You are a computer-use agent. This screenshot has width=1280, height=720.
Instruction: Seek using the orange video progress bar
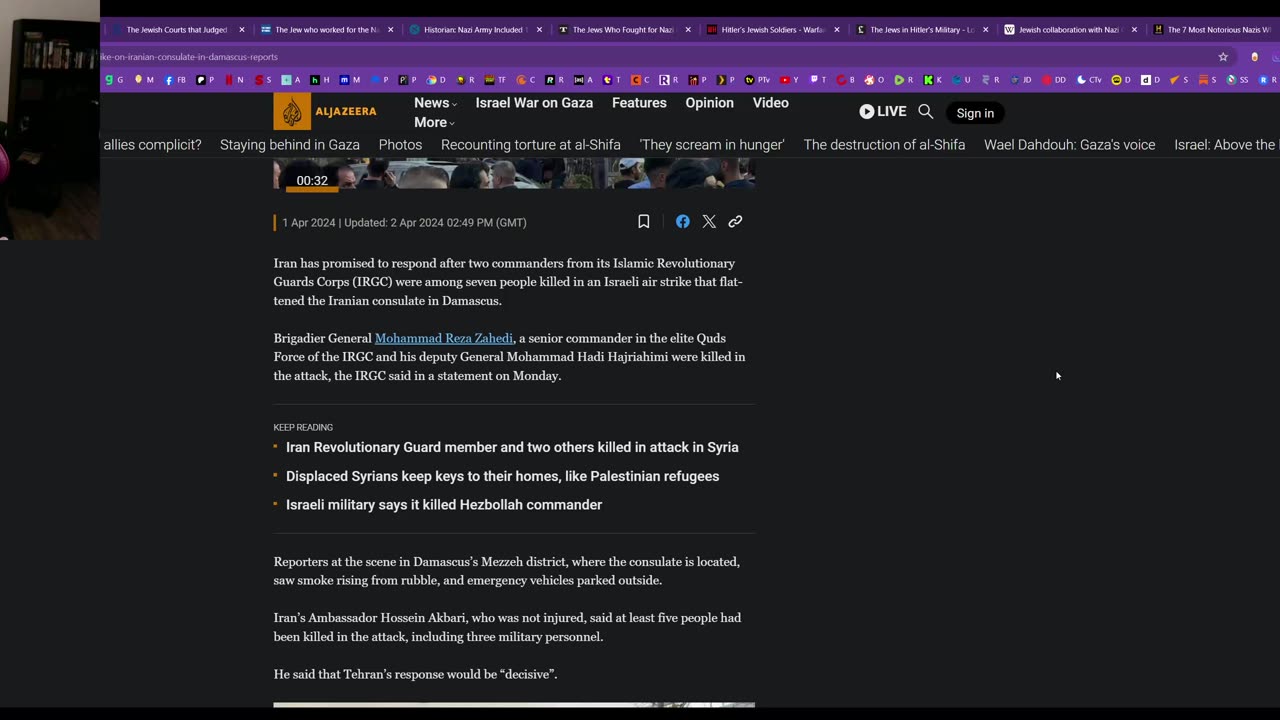click(312, 189)
